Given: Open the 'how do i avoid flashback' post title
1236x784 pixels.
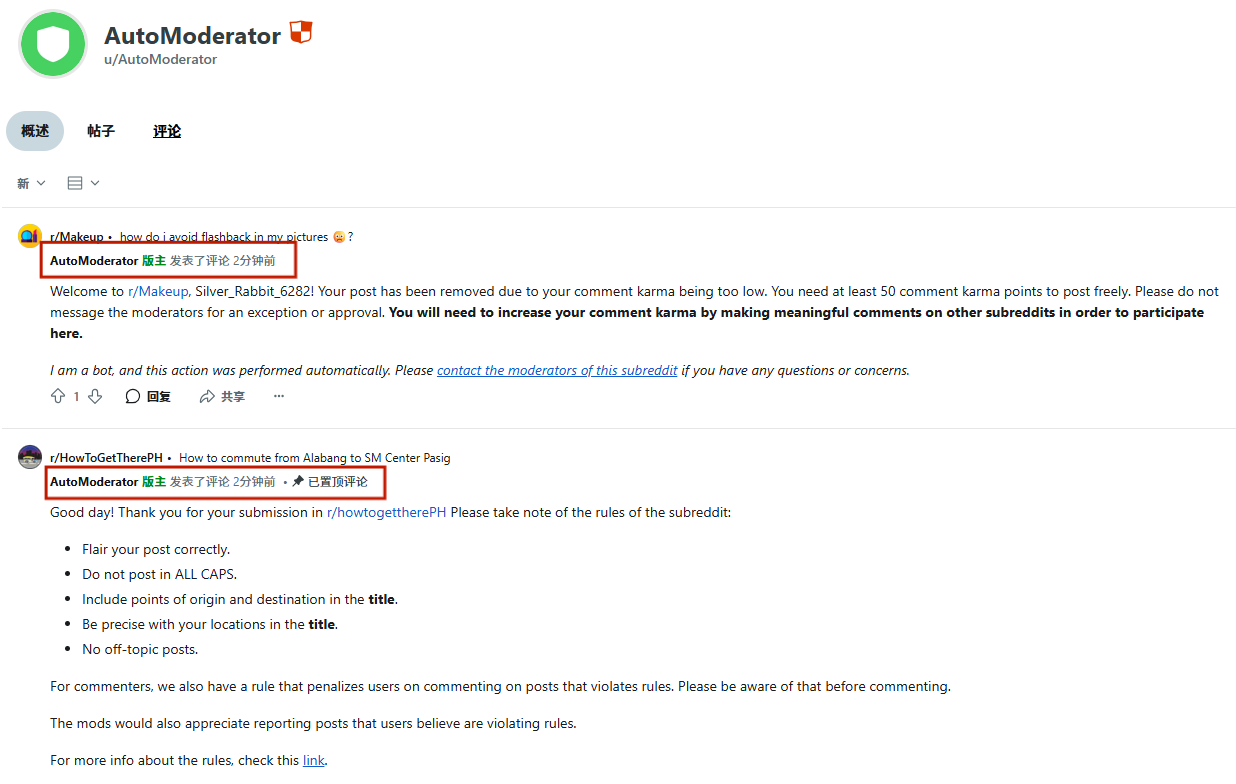Looking at the screenshot, I should point(224,237).
